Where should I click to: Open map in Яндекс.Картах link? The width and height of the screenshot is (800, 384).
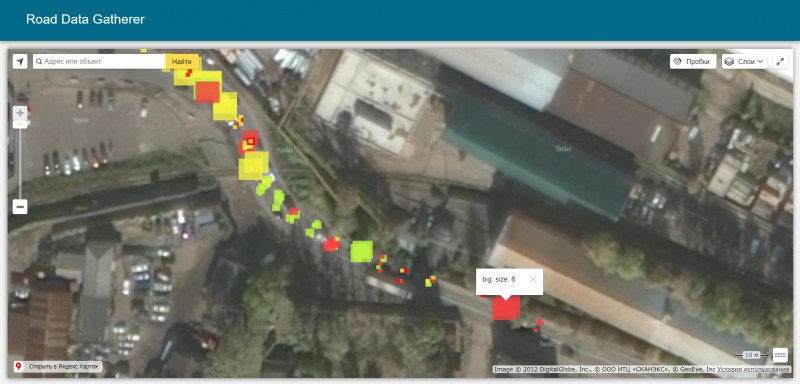pyautogui.click(x=58, y=367)
